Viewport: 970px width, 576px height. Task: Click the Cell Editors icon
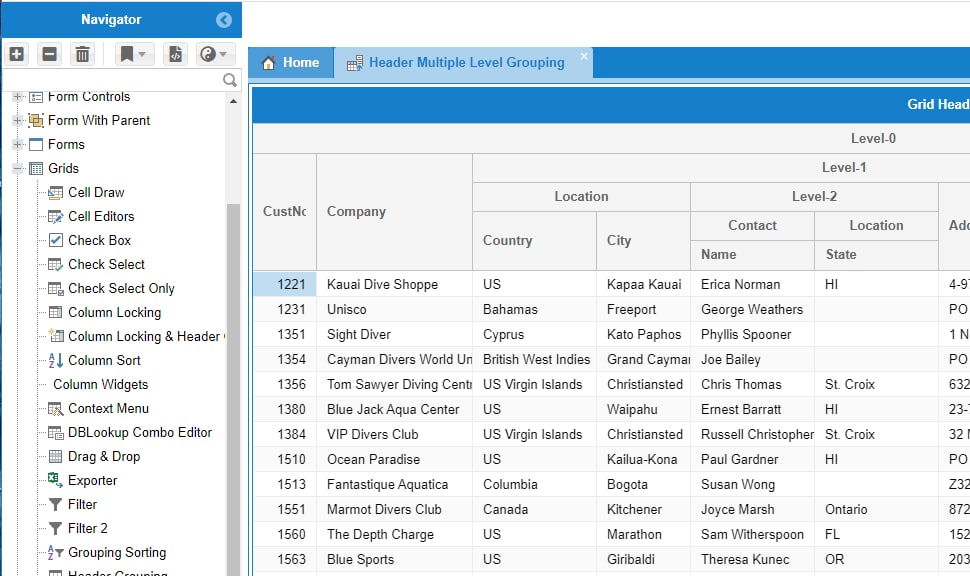pos(56,217)
